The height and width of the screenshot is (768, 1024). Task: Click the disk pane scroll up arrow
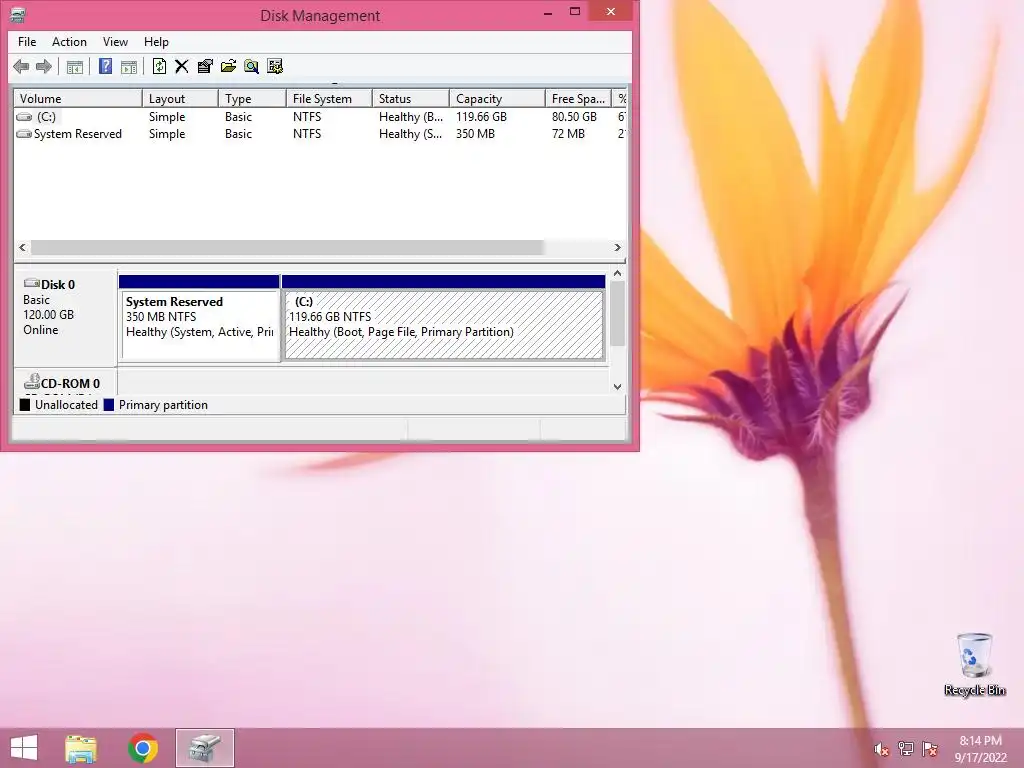(617, 274)
